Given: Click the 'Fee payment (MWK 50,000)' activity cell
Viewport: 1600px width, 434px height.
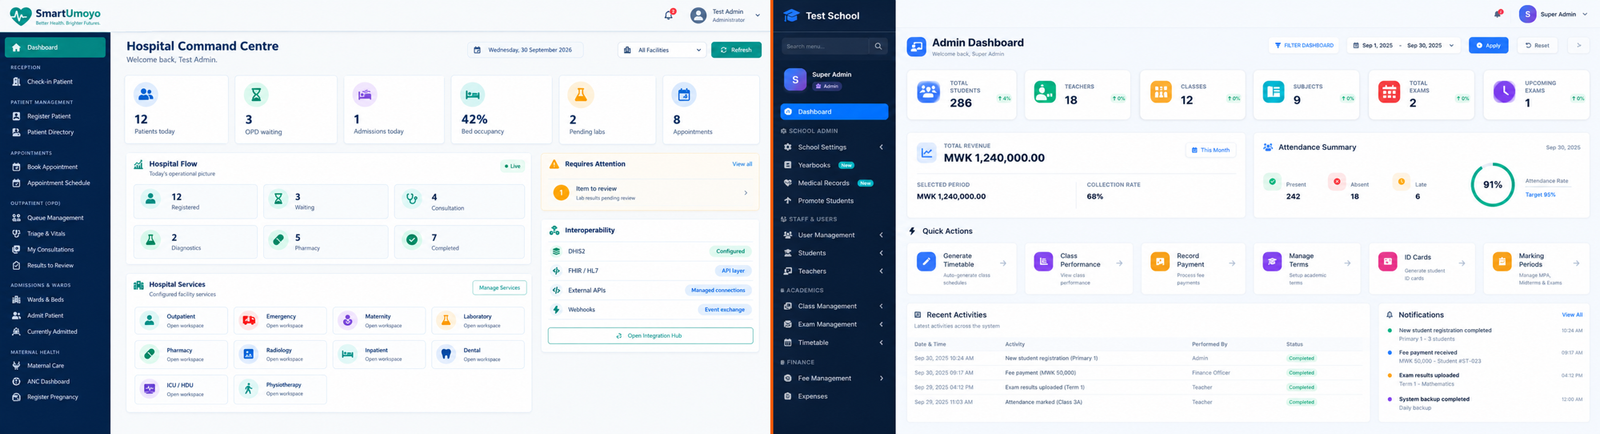Looking at the screenshot, I should point(1040,373).
